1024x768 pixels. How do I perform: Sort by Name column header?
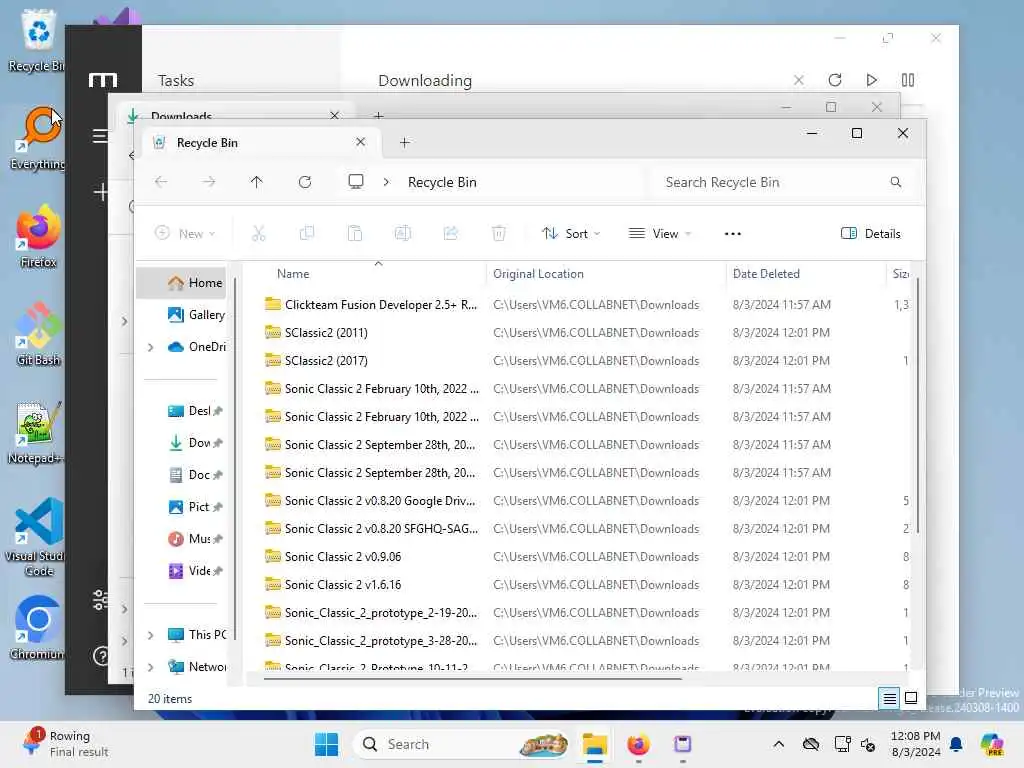pos(293,274)
